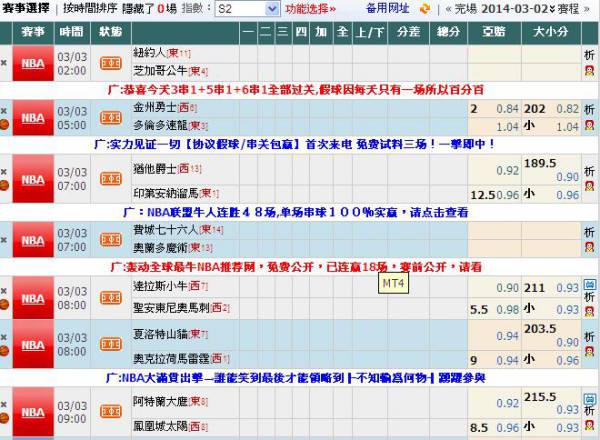This screenshot has width=600, height=440.
Task: Click NBA badge of 阿特蘭大鷹 game
Action: coord(33,412)
